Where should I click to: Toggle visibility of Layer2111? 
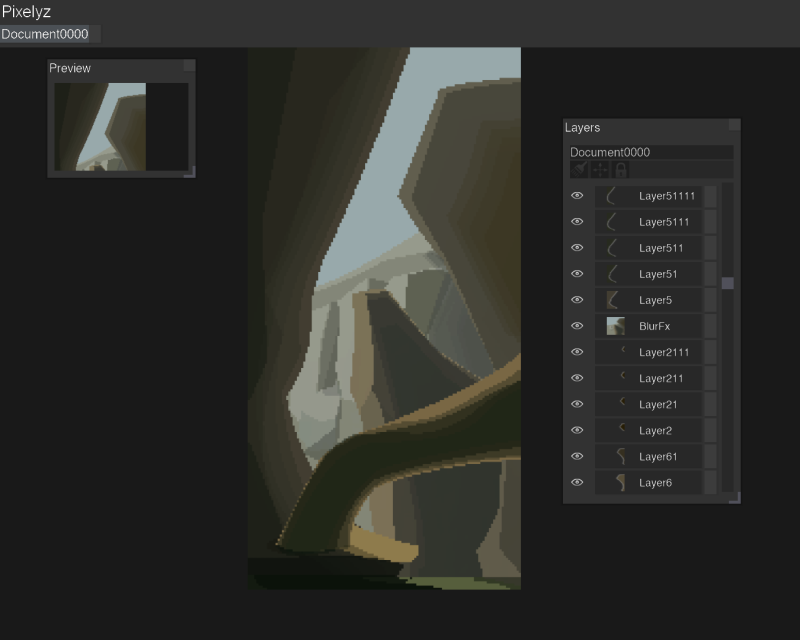coord(577,352)
